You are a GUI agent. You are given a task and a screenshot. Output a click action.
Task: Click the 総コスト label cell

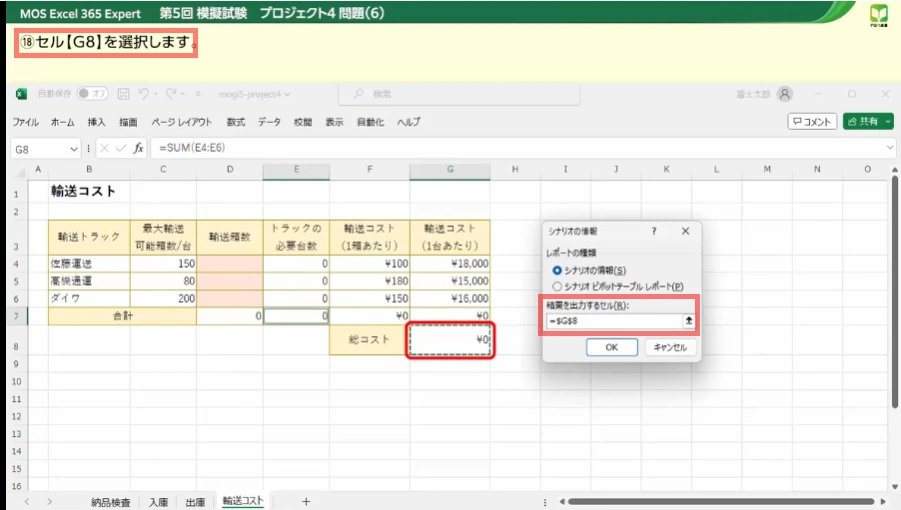369,340
